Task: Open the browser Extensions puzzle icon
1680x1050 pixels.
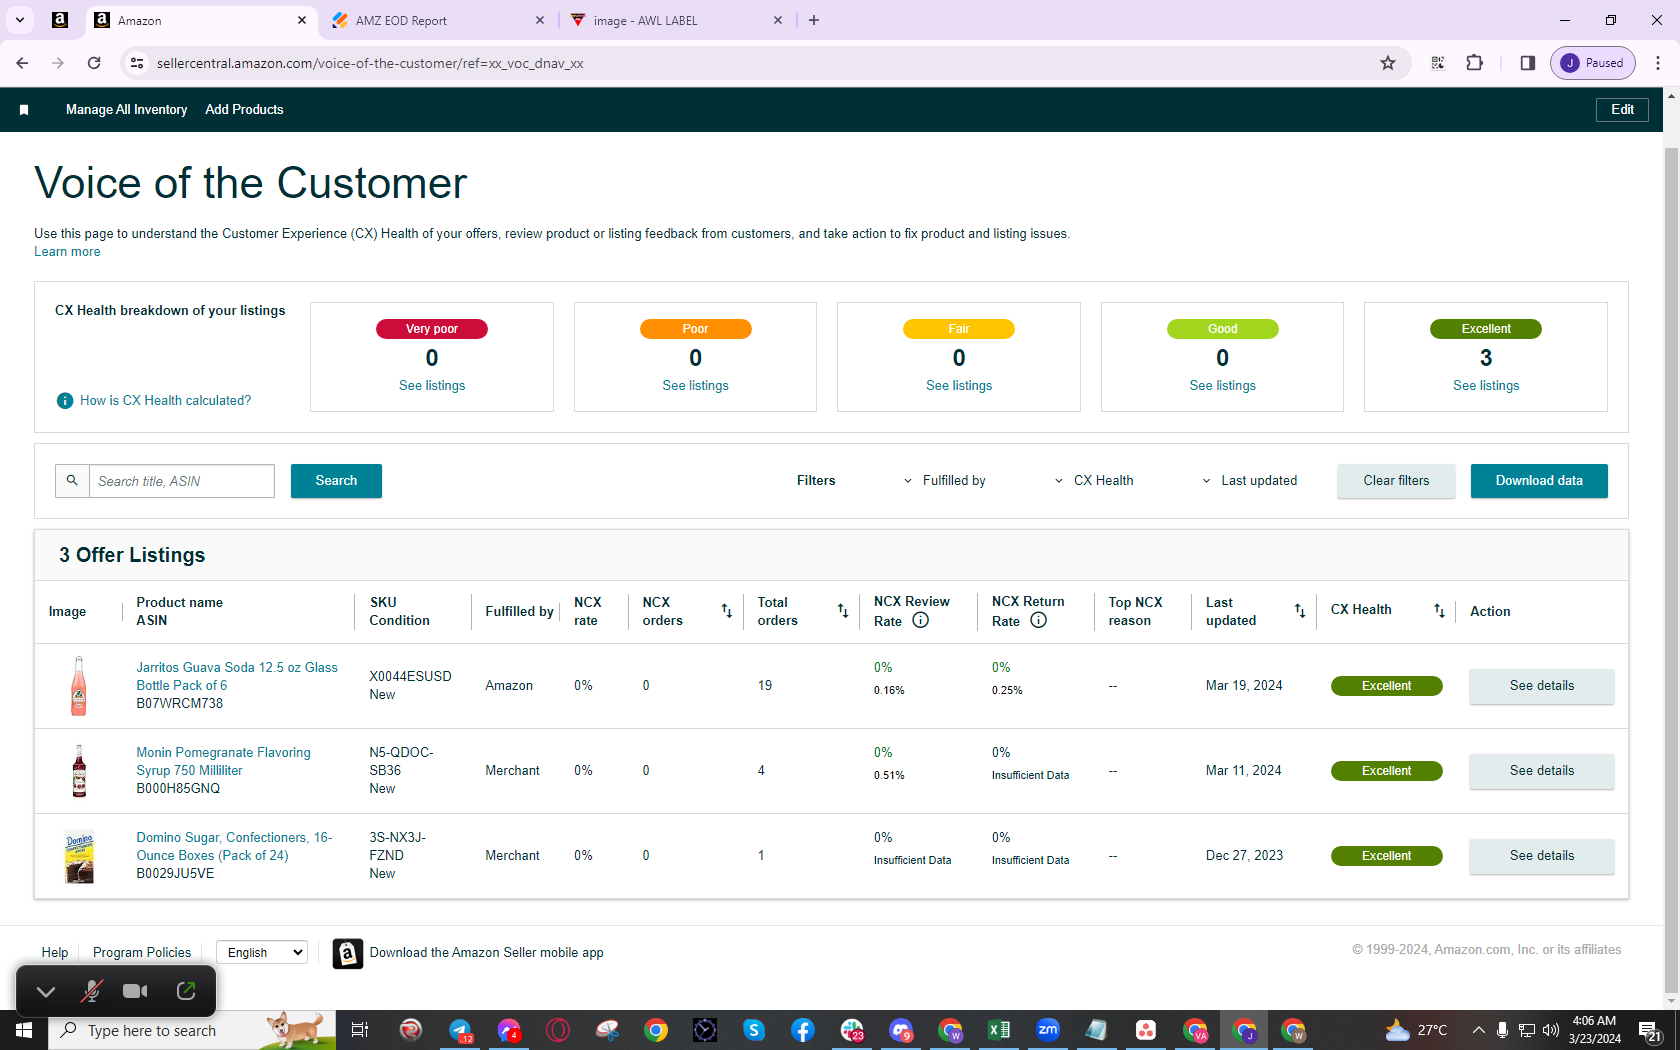Action: click(1474, 63)
